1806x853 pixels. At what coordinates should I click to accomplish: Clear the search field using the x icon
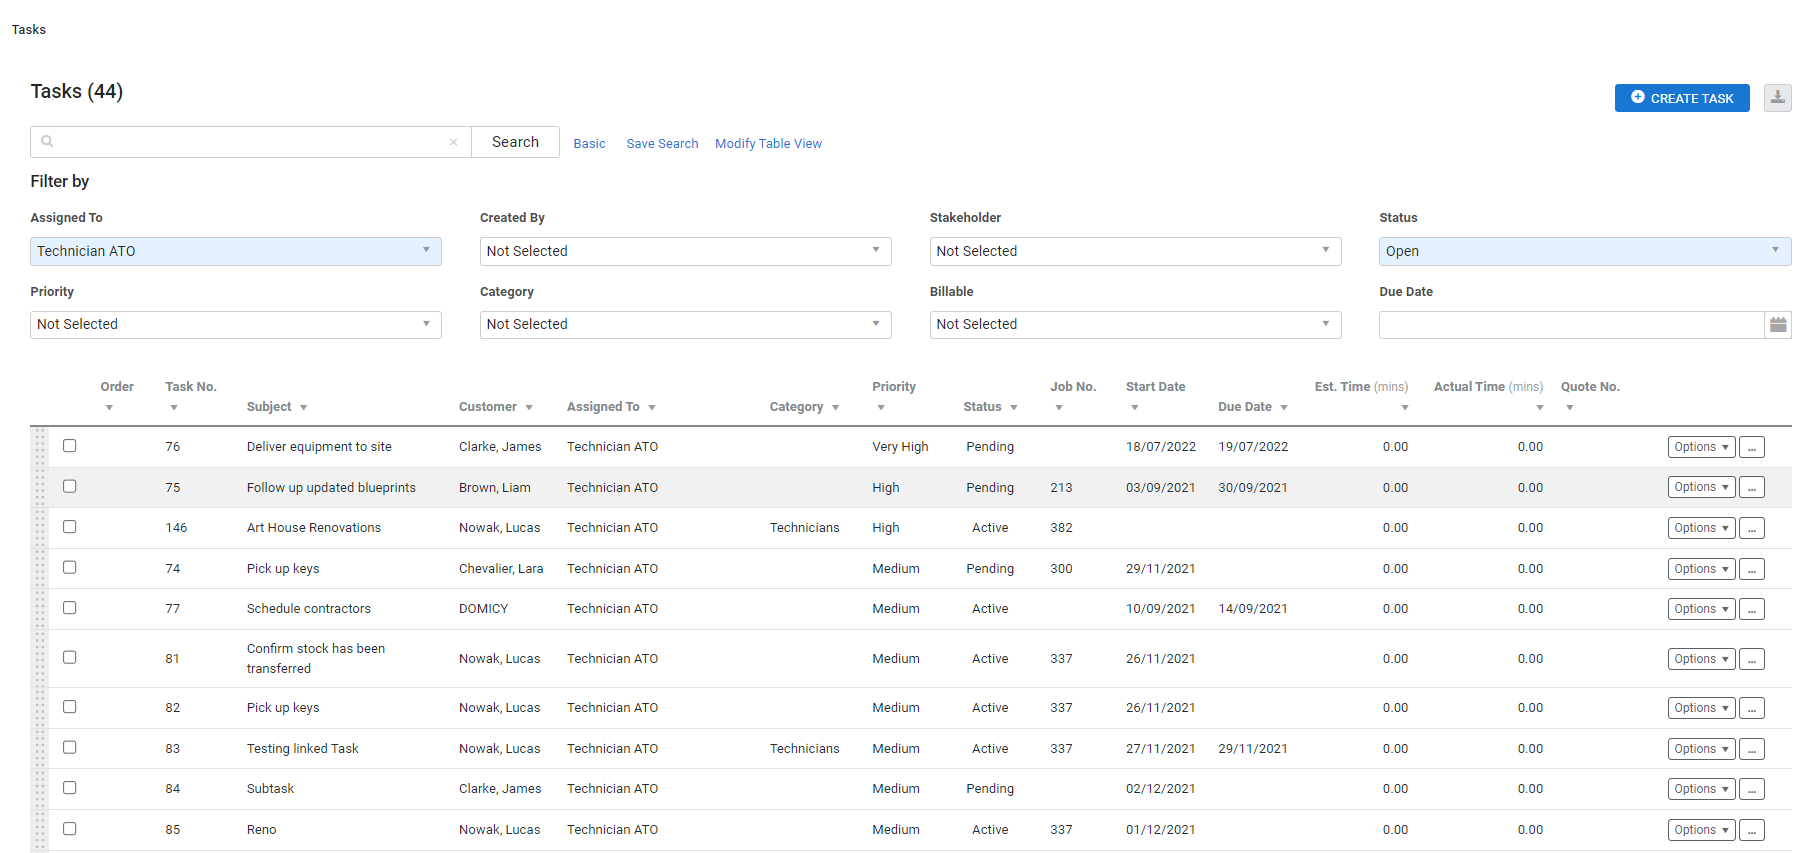coord(453,142)
